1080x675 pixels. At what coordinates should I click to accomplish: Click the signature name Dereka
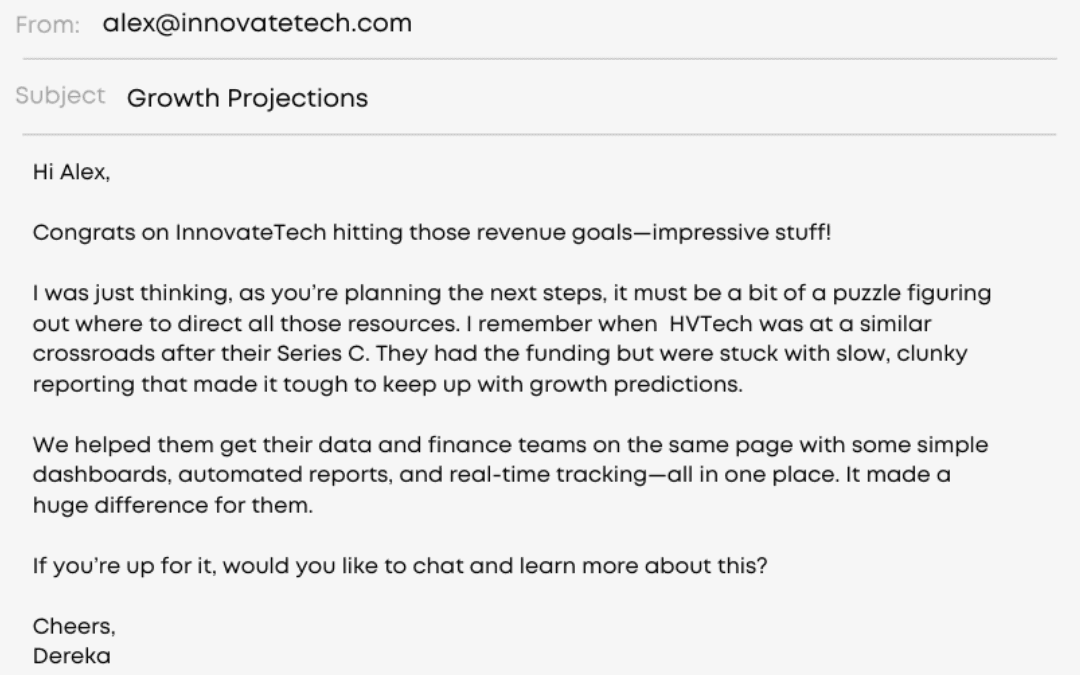[x=72, y=656]
